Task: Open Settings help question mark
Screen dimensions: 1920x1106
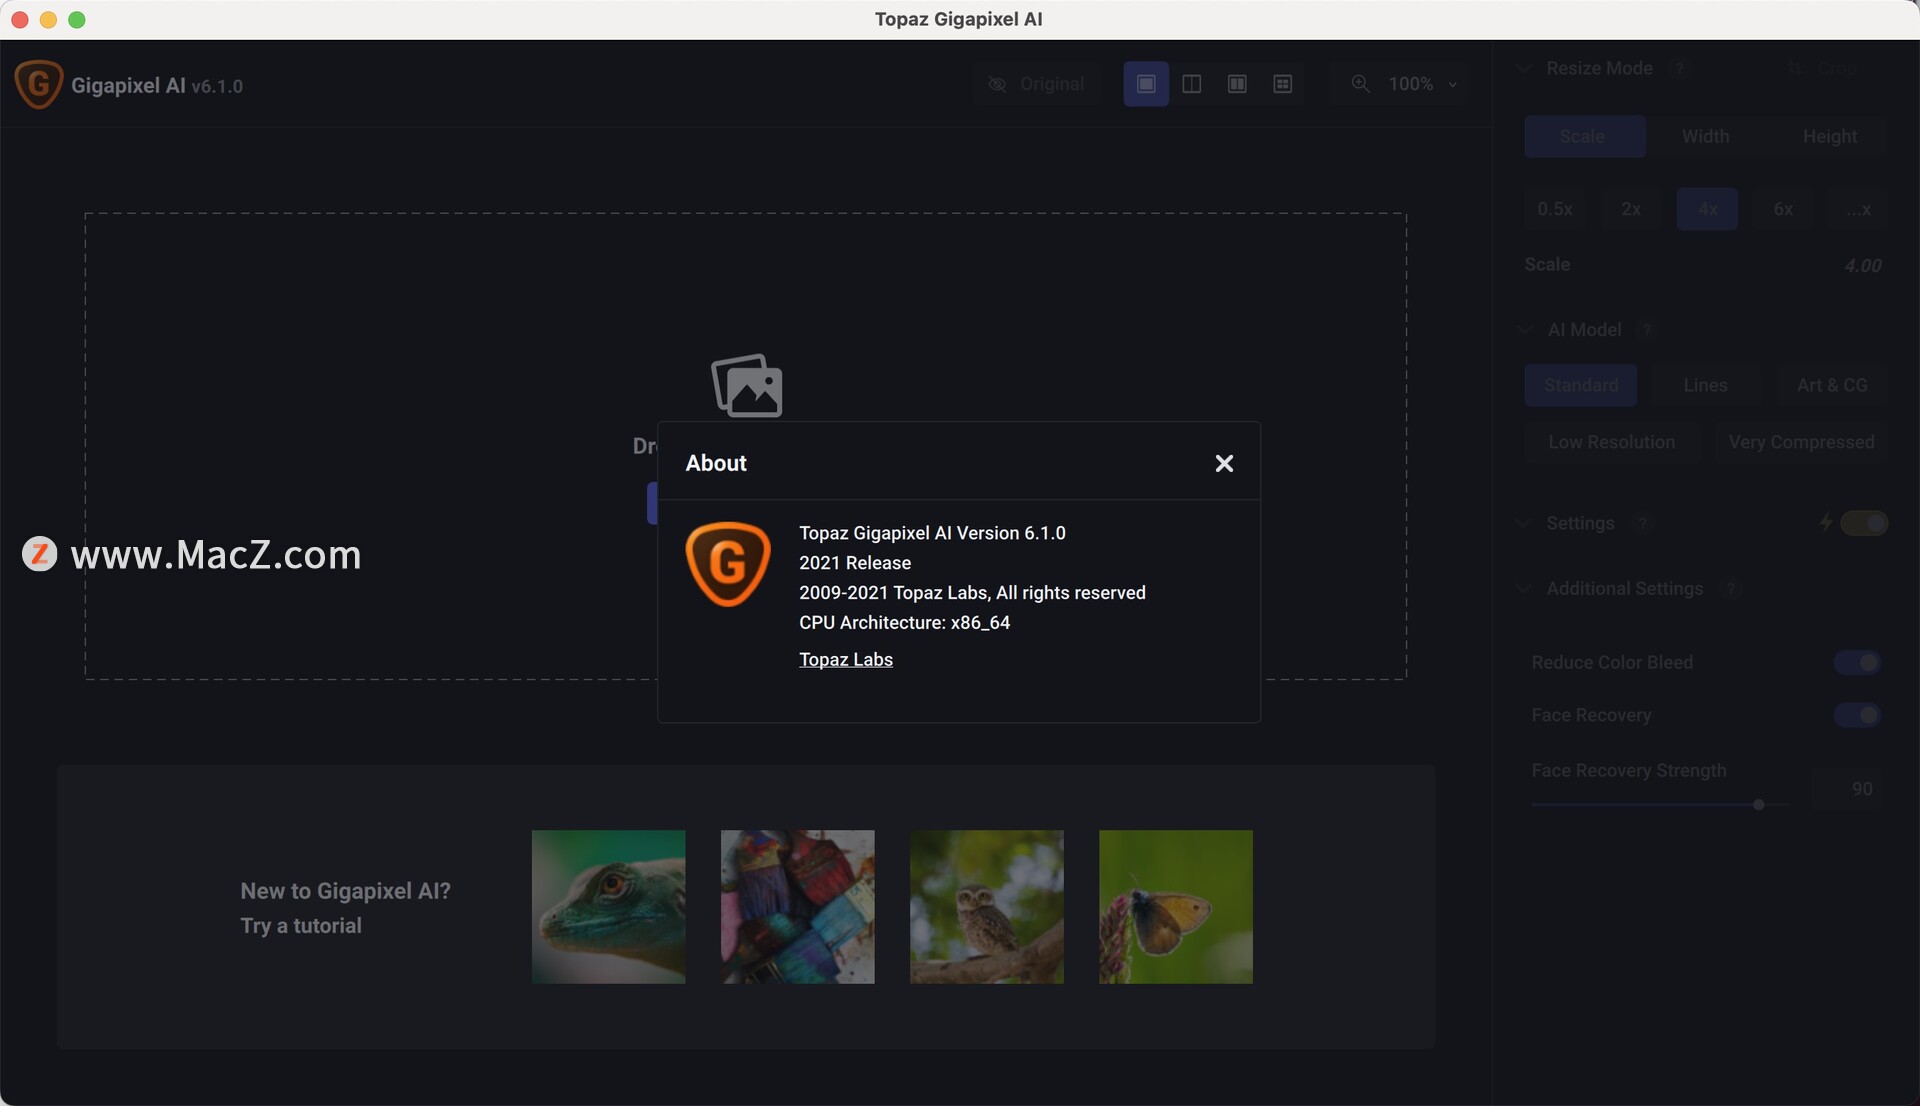Action: pos(1641,523)
